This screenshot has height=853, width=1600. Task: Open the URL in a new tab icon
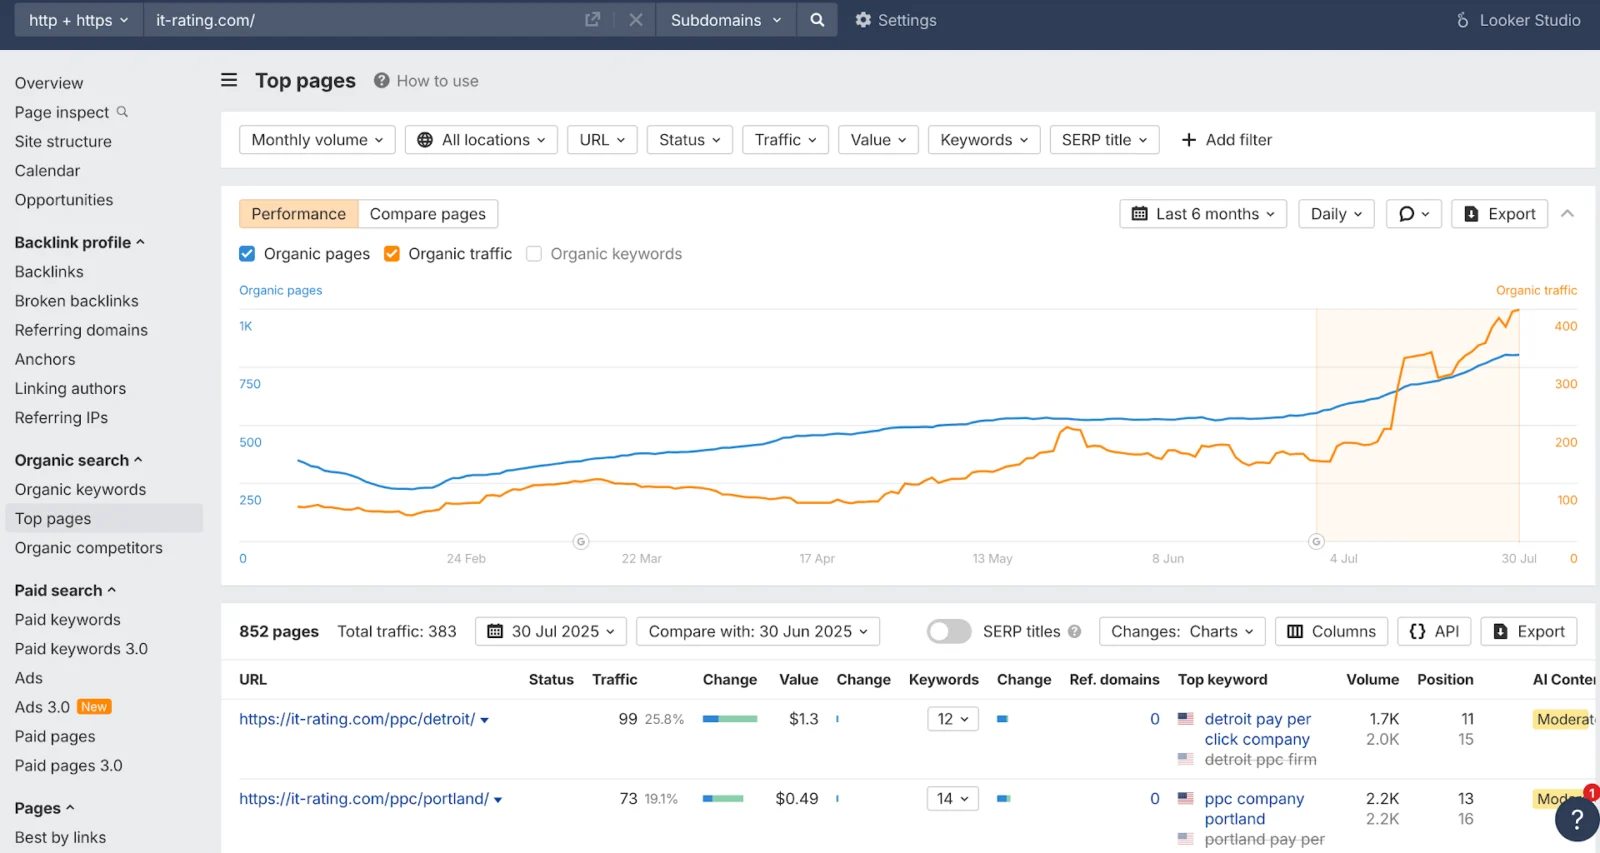click(592, 20)
